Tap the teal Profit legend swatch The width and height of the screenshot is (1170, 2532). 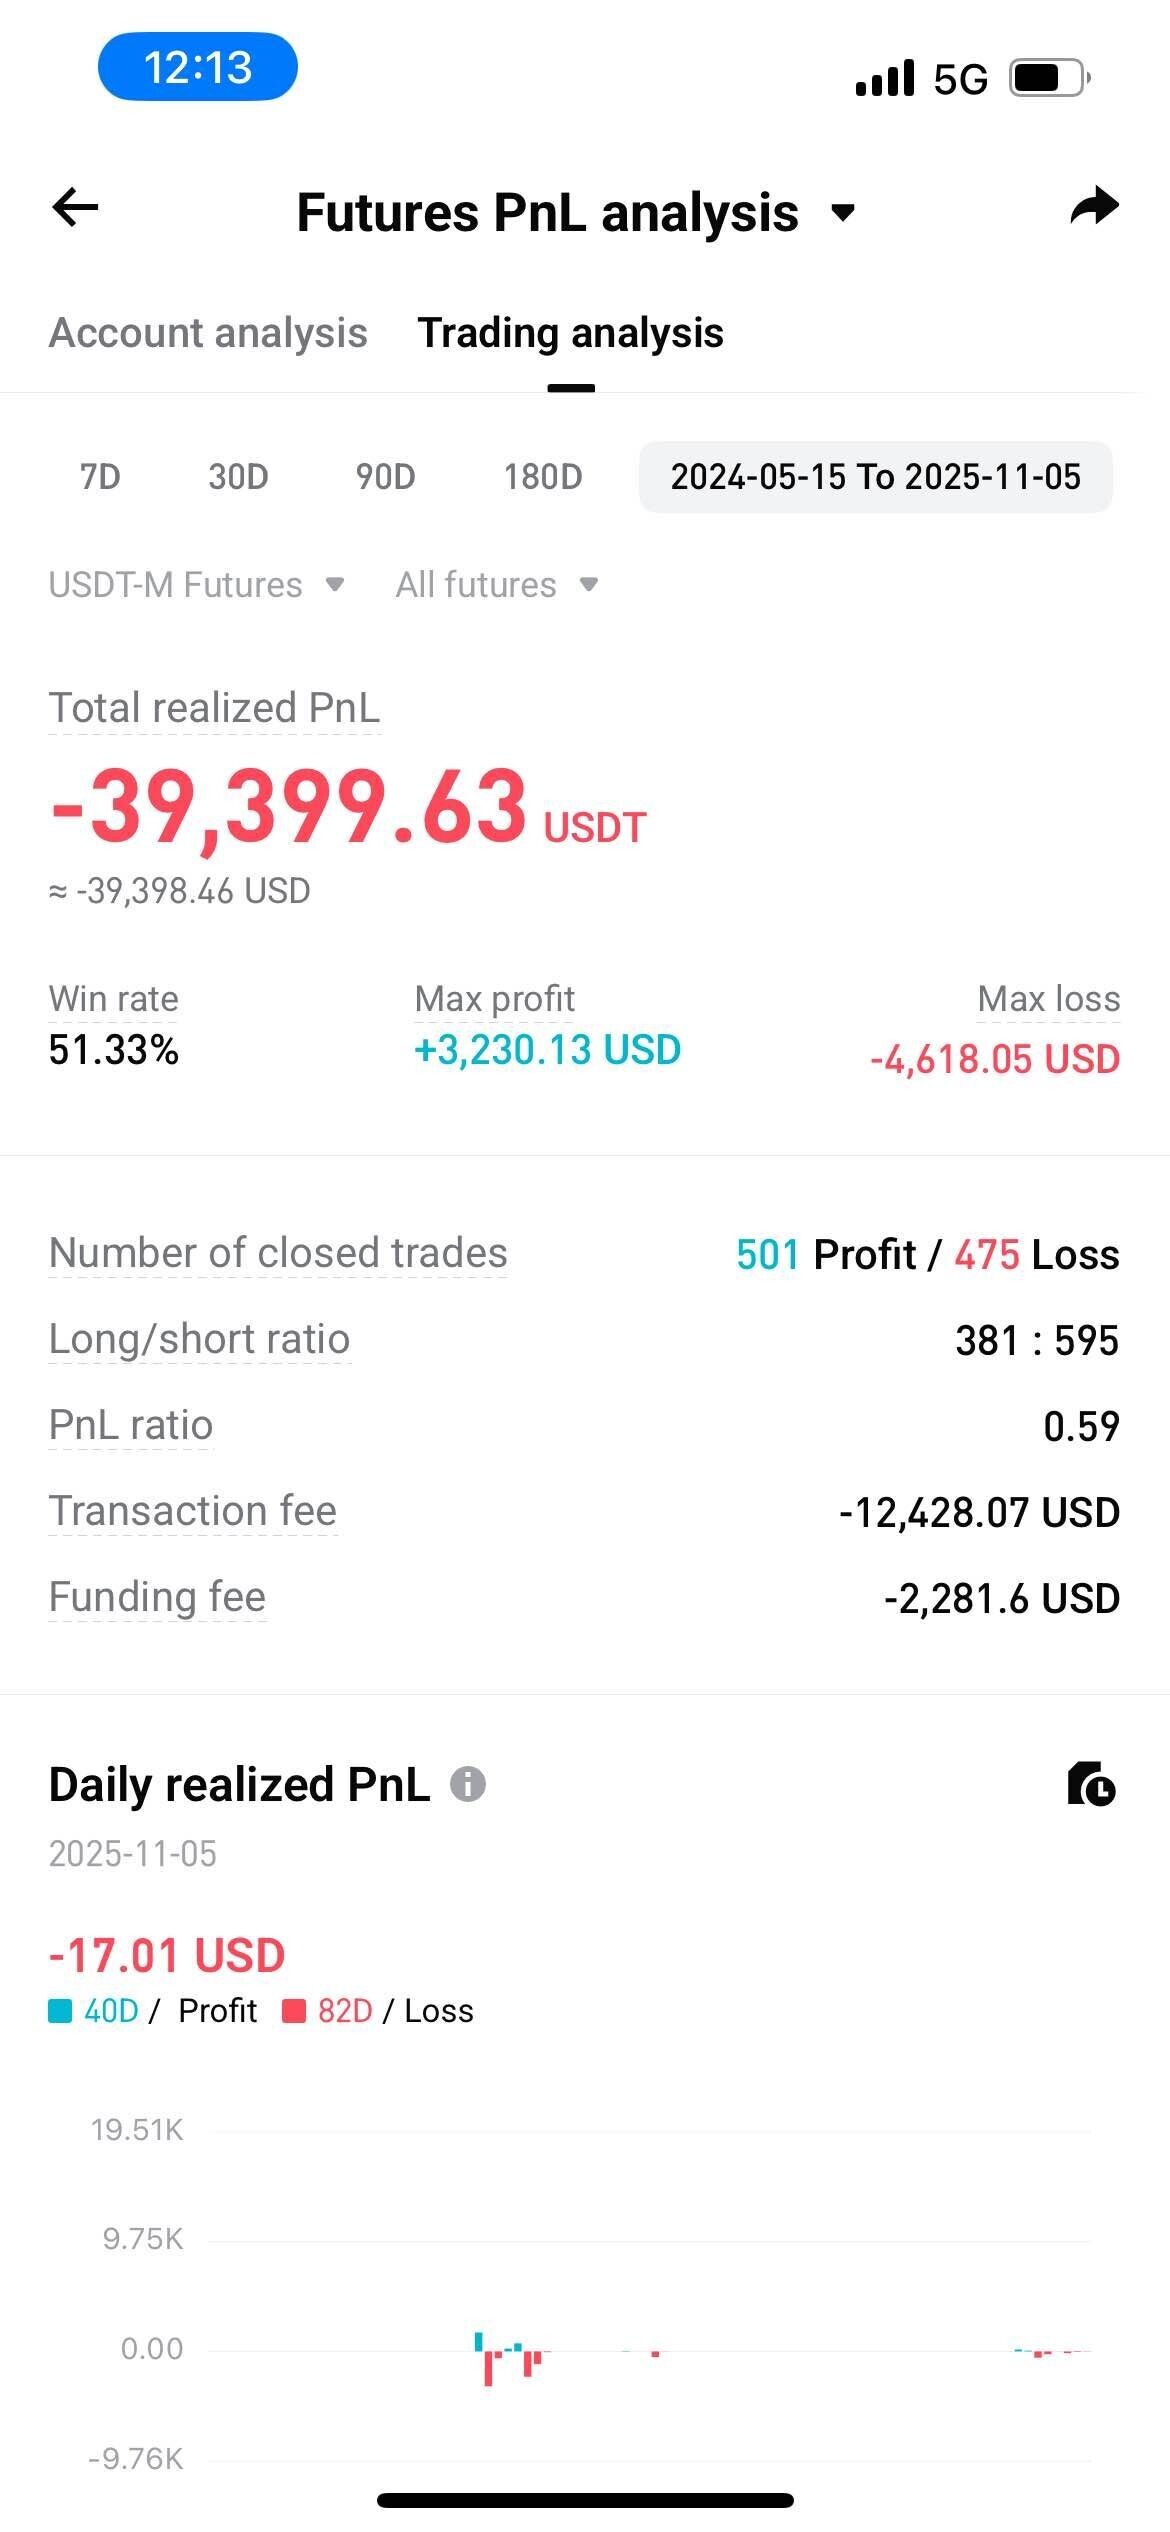[60, 2011]
